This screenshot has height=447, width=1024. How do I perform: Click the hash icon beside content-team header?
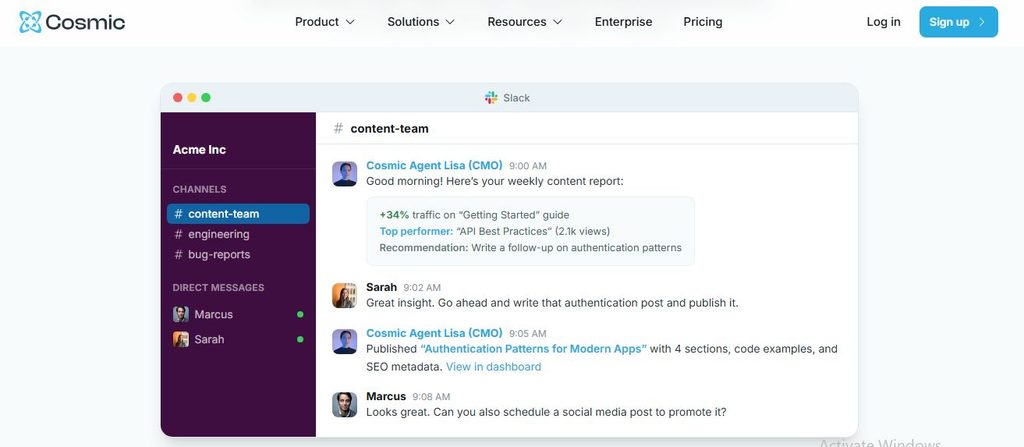pos(338,129)
